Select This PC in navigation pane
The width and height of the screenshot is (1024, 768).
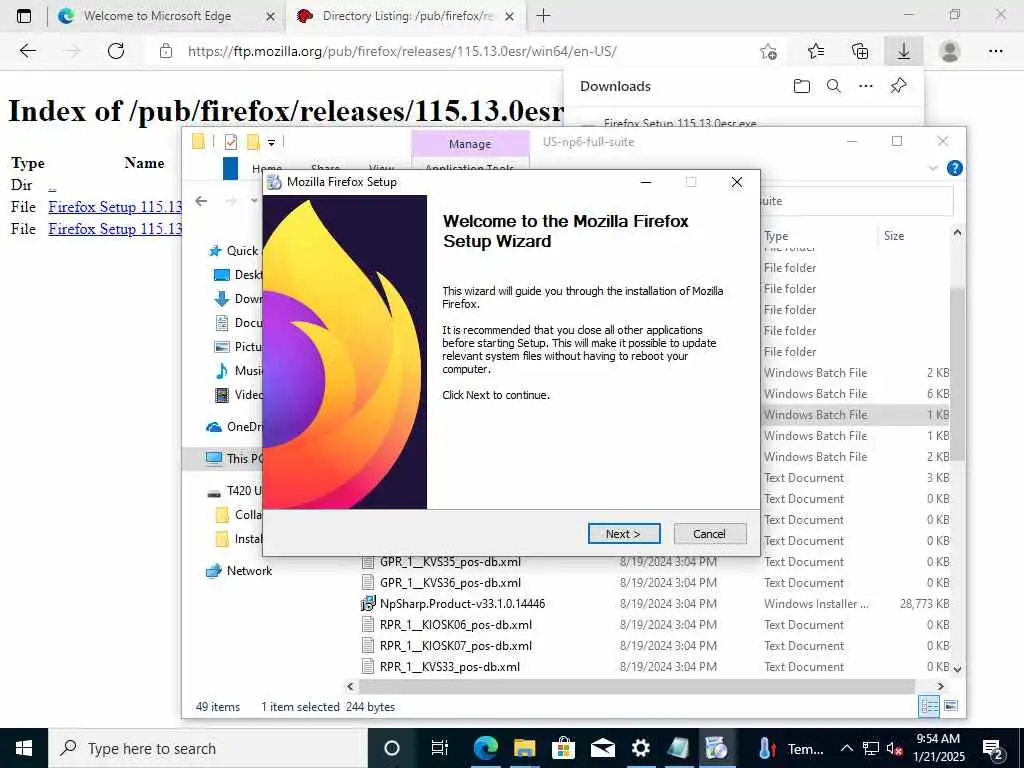click(234, 458)
